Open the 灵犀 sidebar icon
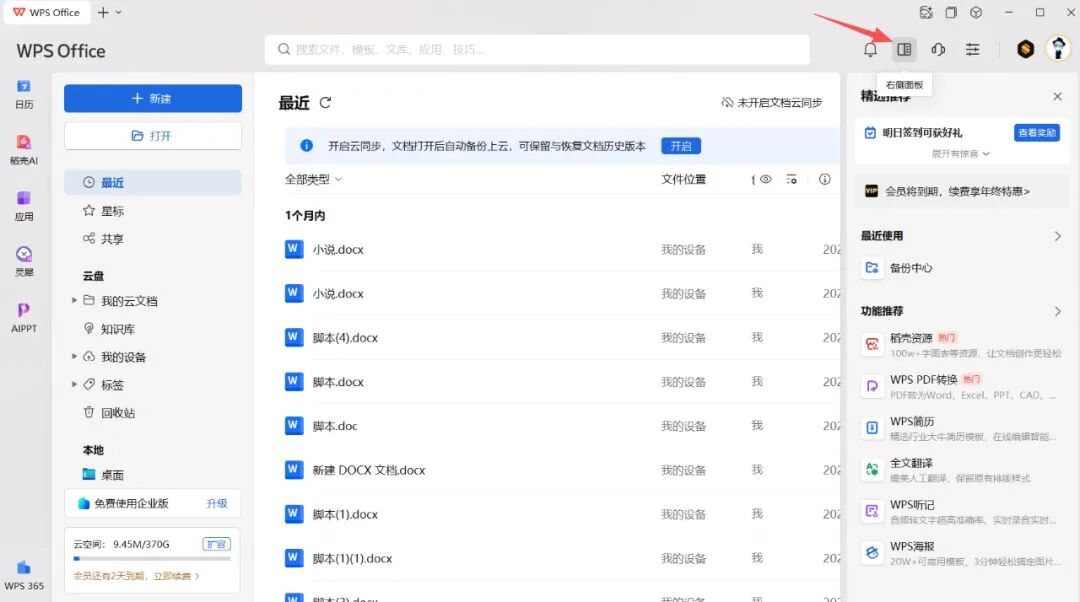This screenshot has width=1080, height=602. click(24, 262)
